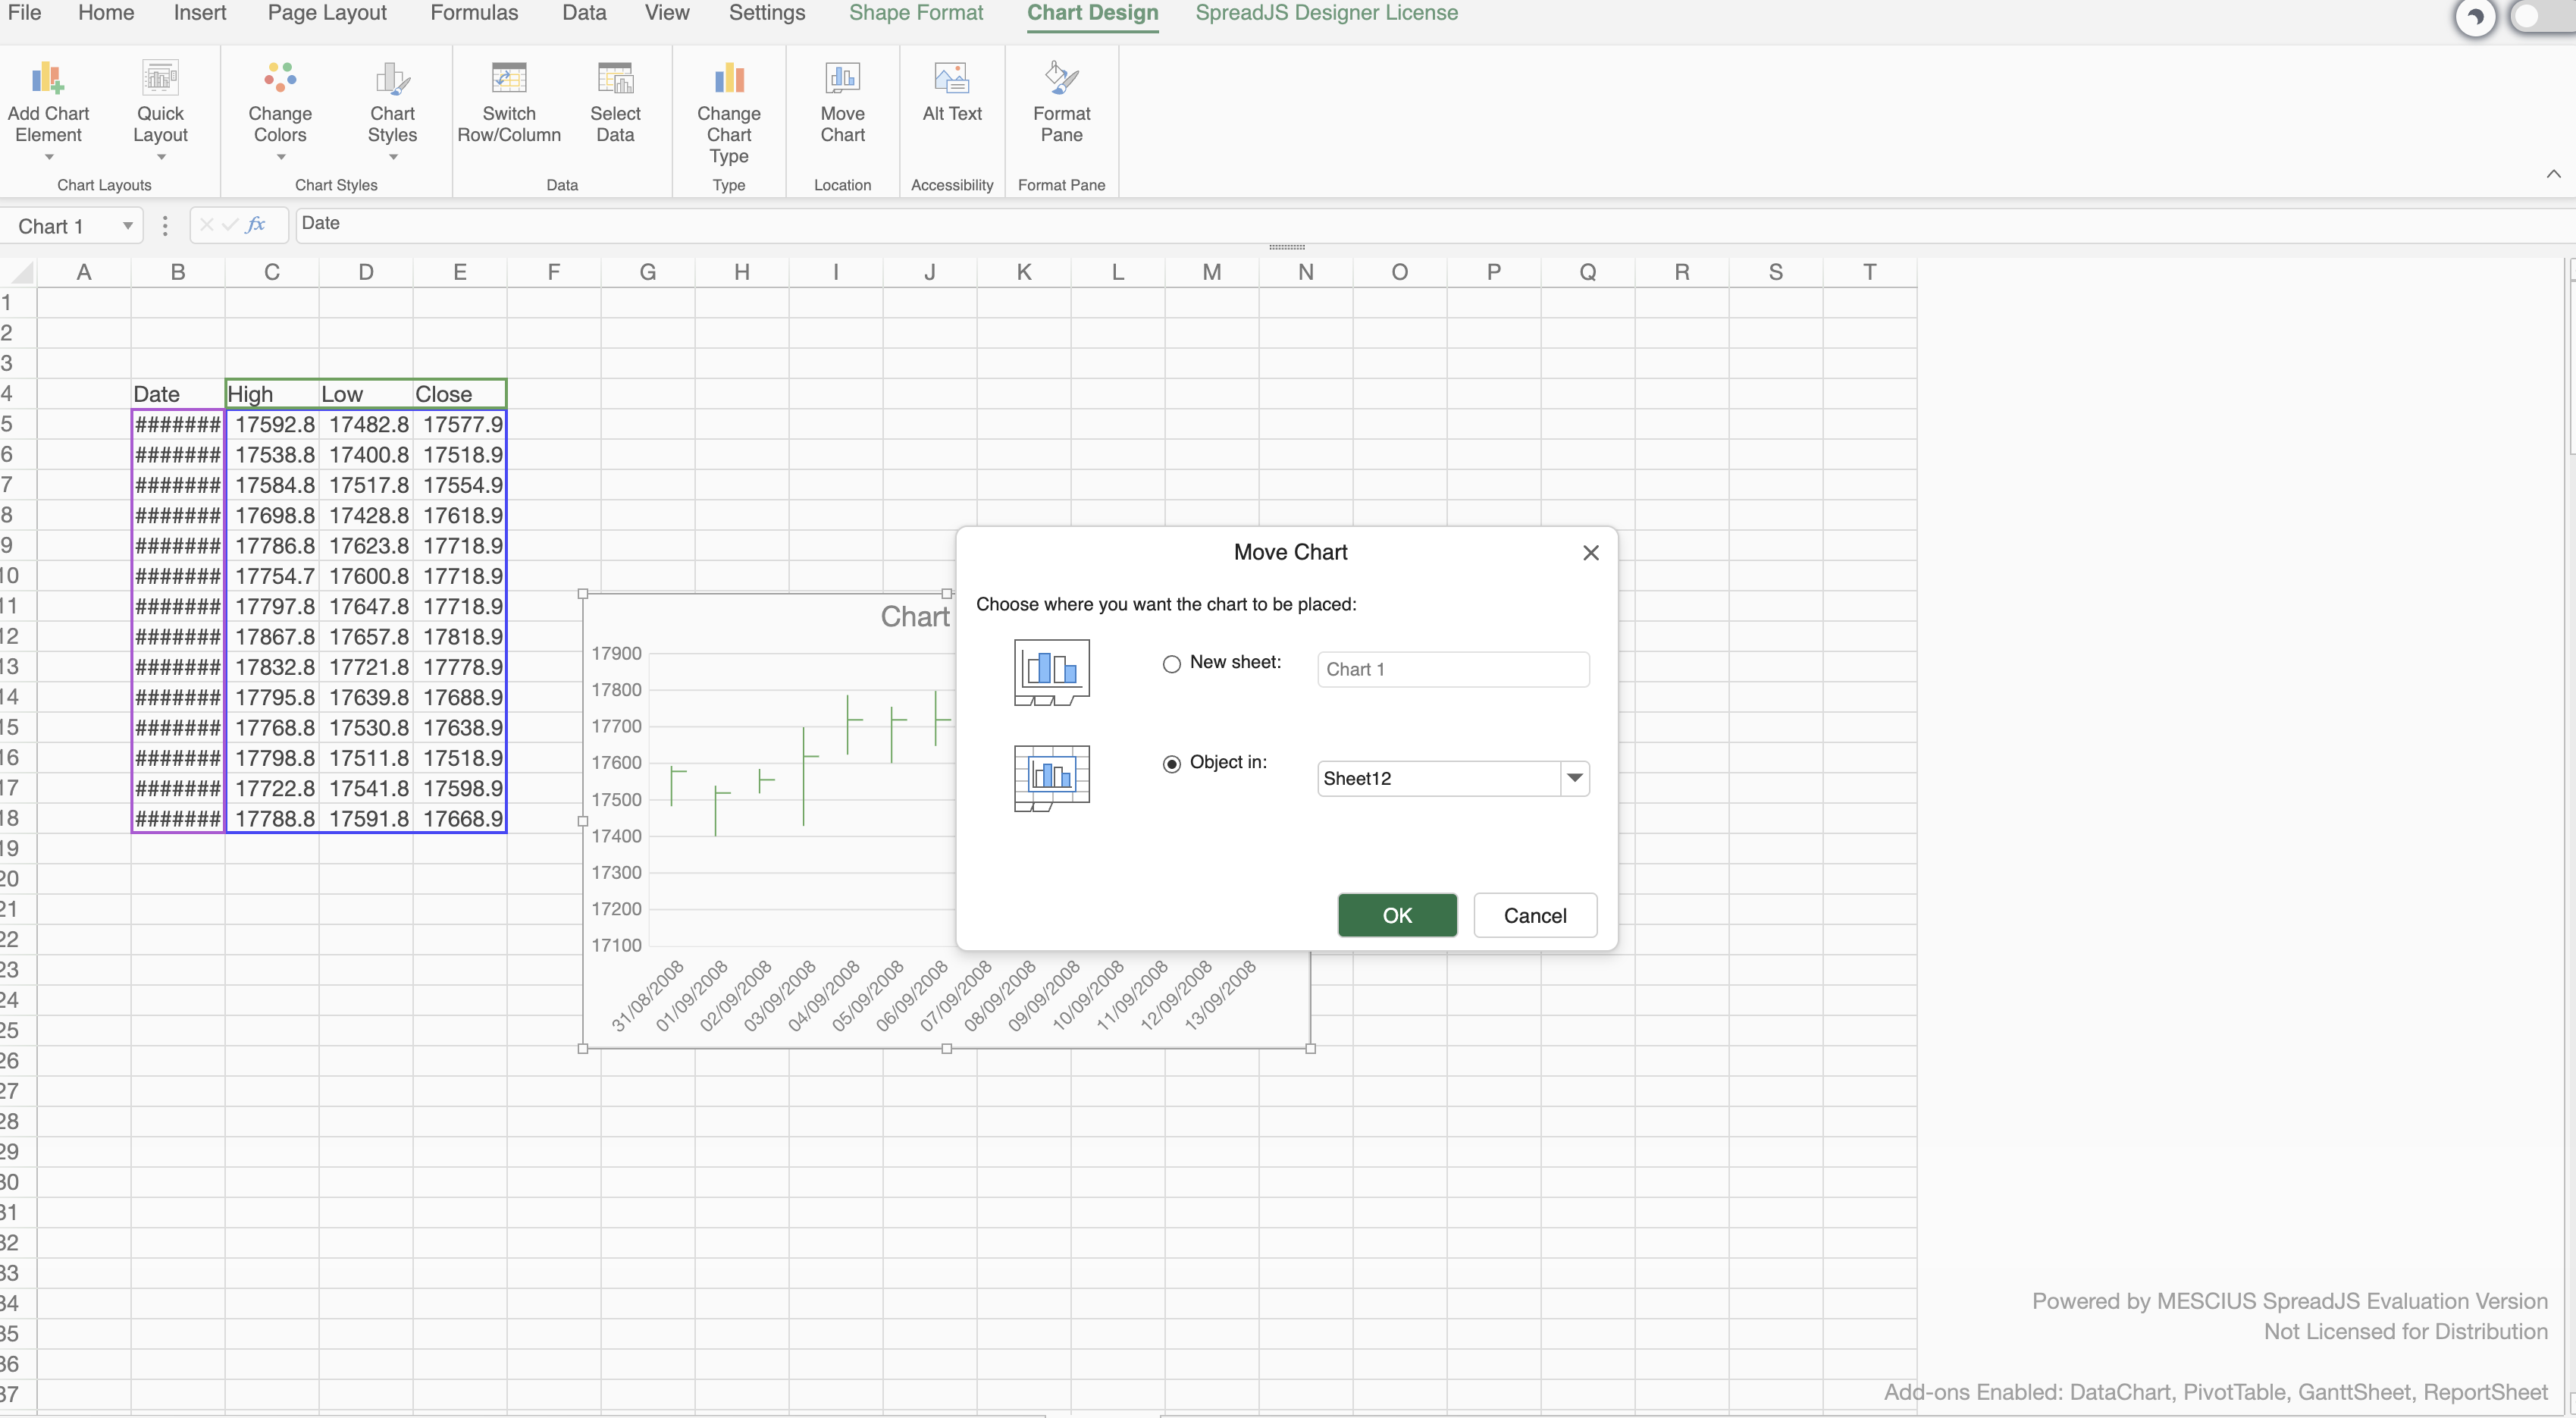
Task: Open the Select Data tool
Action: (615, 78)
